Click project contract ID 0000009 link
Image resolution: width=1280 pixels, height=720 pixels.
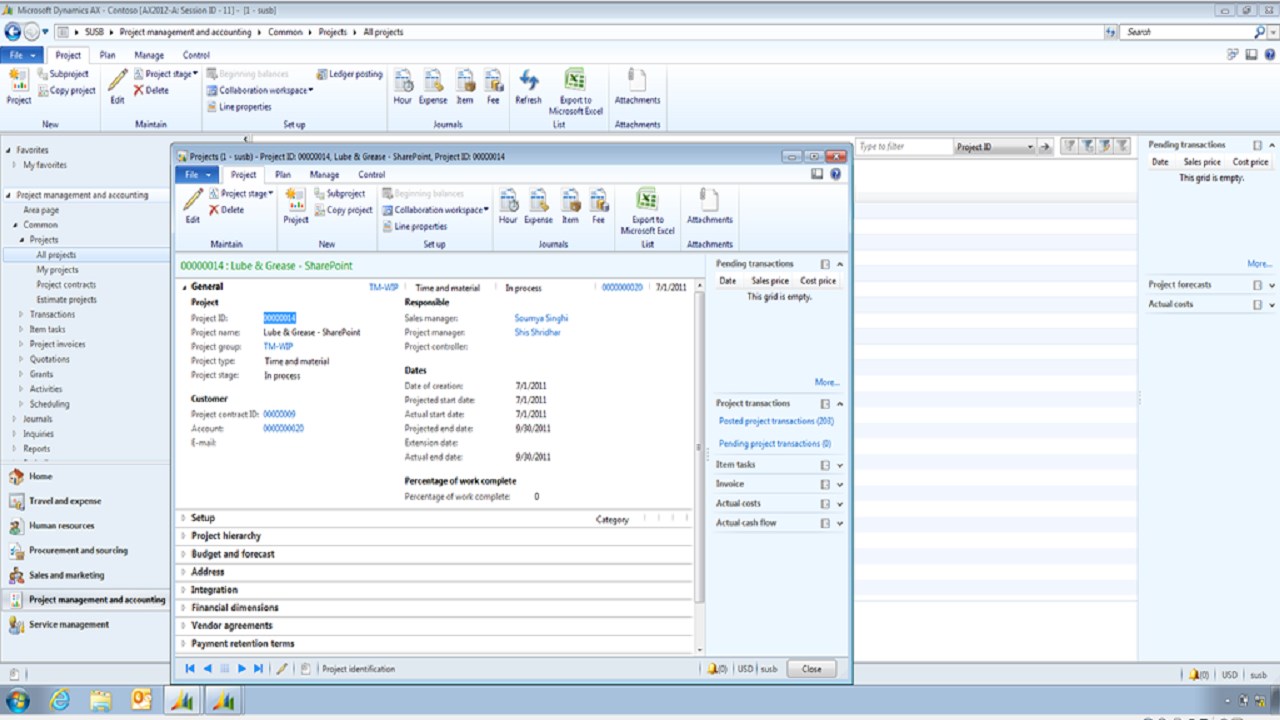click(279, 414)
